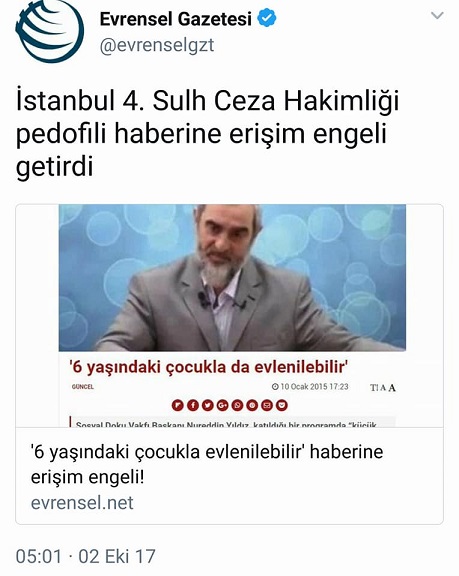459x576 pixels.
Task: Share article via the Pinterest icon
Action: point(252,405)
